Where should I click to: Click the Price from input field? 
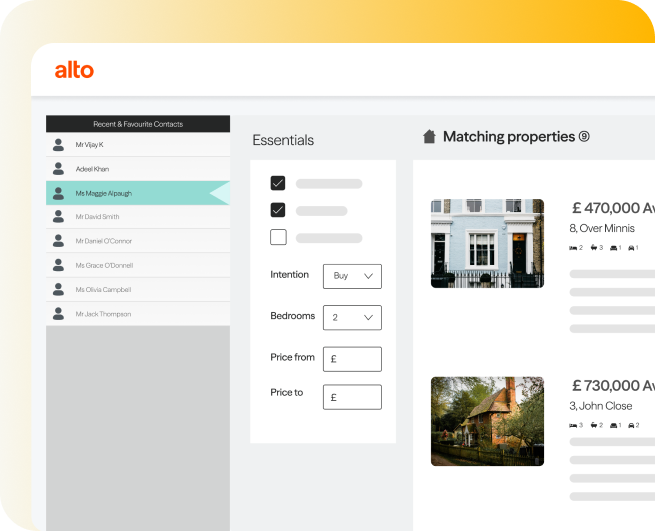[352, 359]
